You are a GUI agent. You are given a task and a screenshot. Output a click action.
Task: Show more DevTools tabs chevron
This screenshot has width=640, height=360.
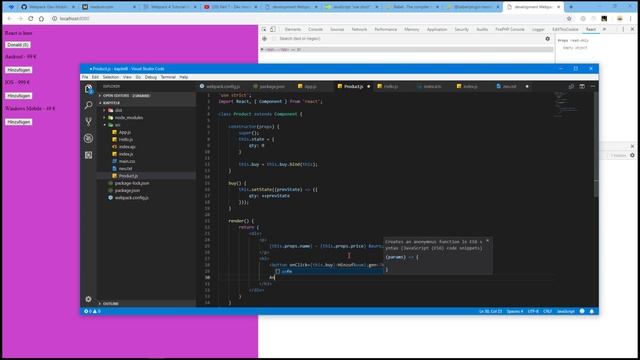pos(604,29)
